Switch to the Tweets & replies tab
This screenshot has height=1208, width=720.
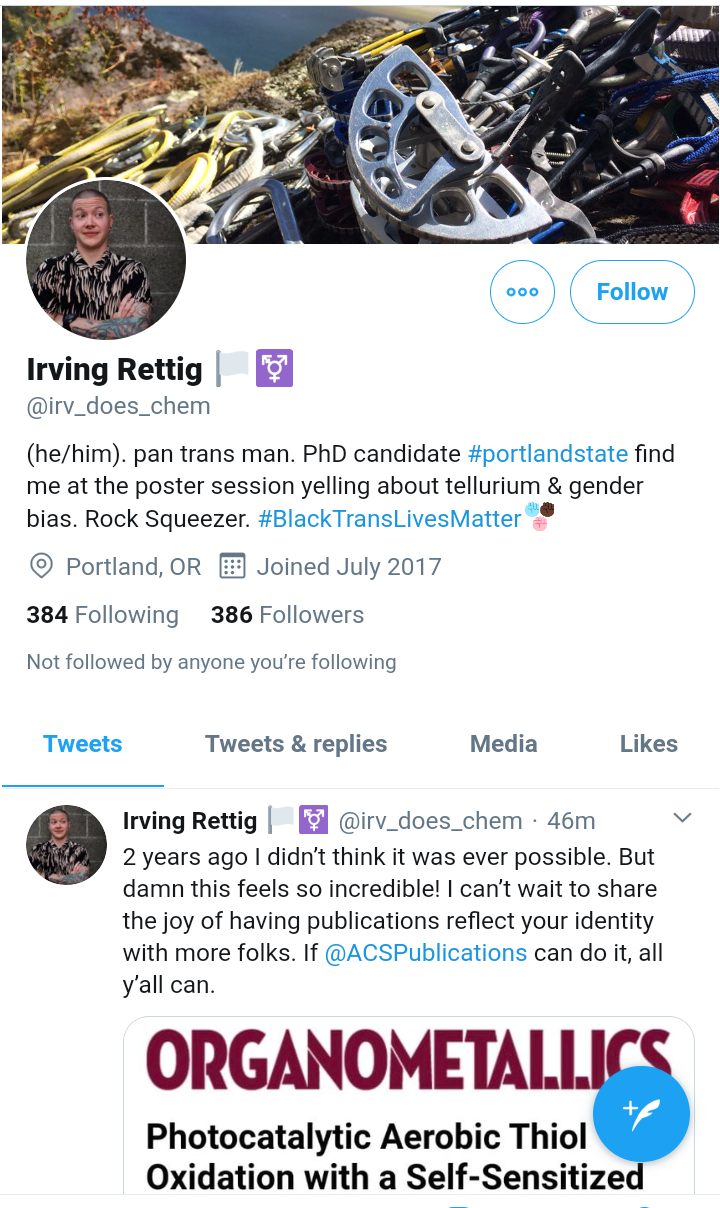coord(296,744)
